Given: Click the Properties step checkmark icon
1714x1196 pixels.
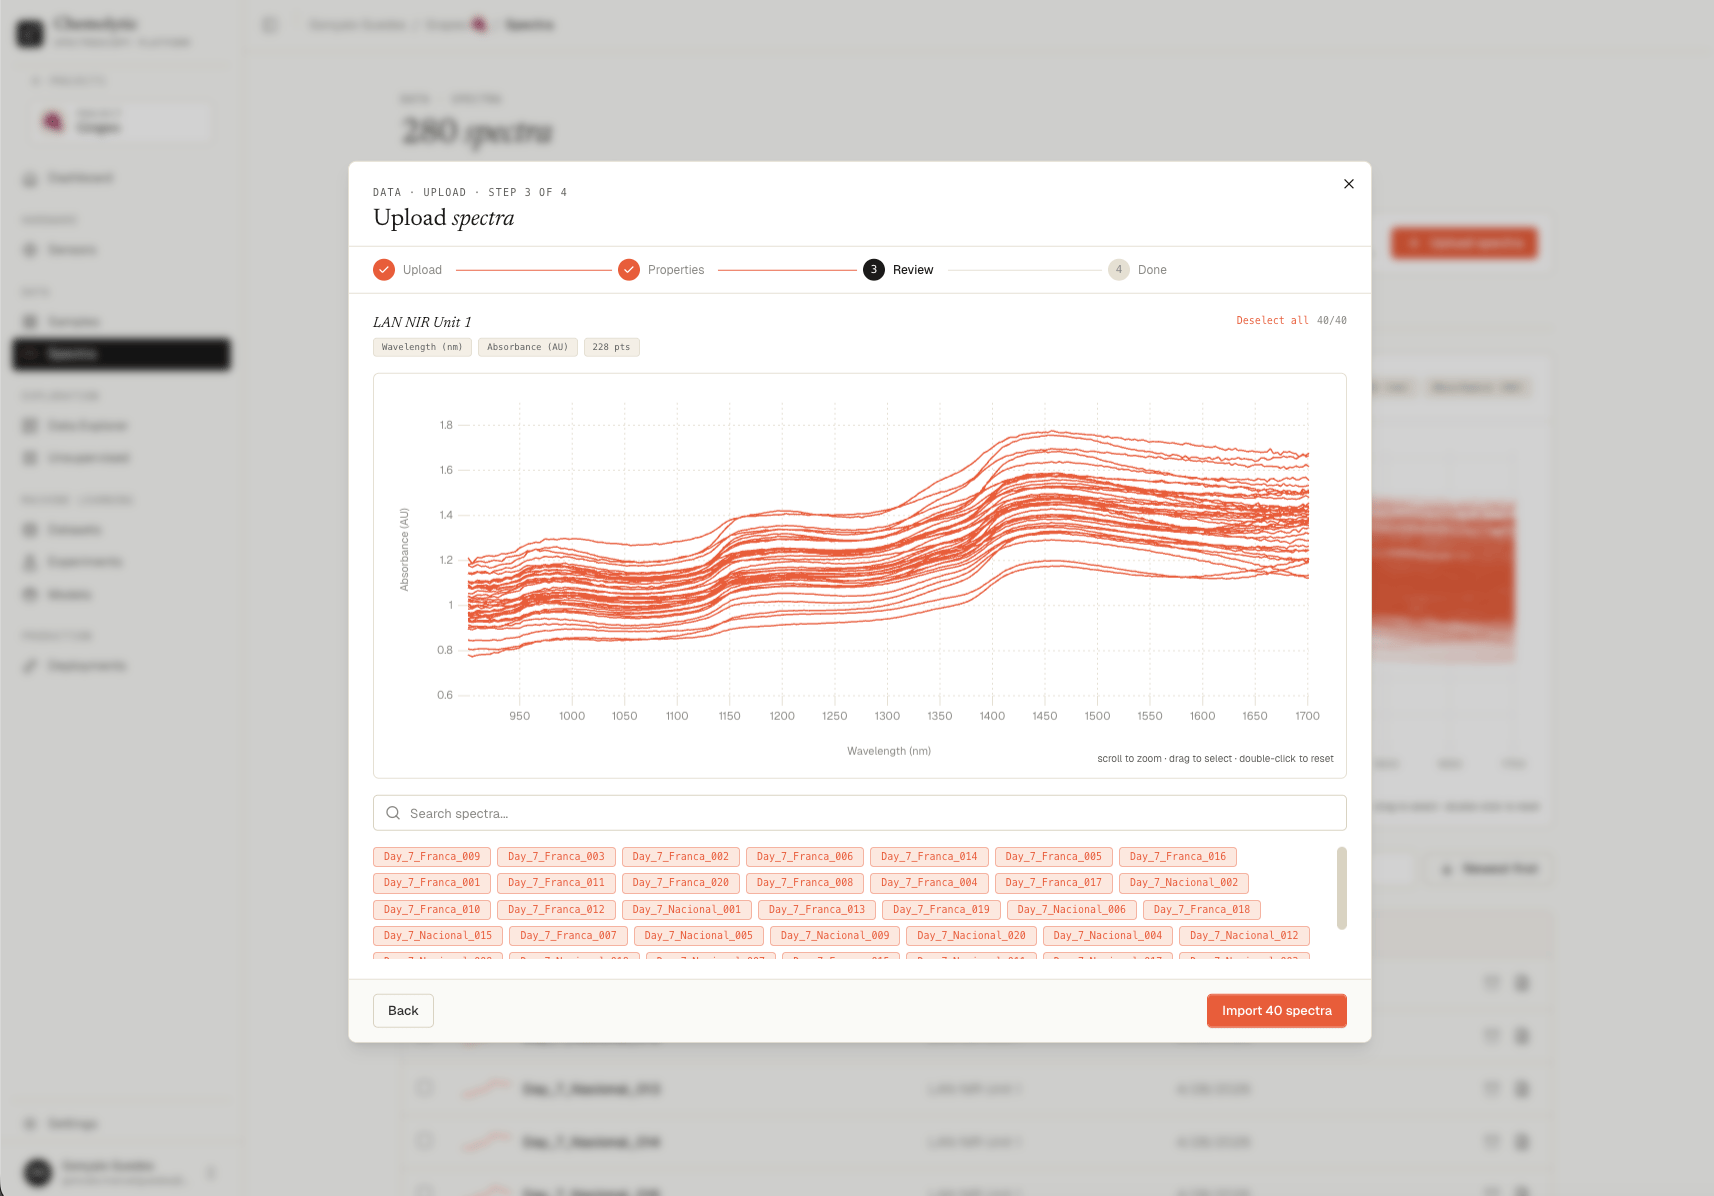Looking at the screenshot, I should click(629, 270).
